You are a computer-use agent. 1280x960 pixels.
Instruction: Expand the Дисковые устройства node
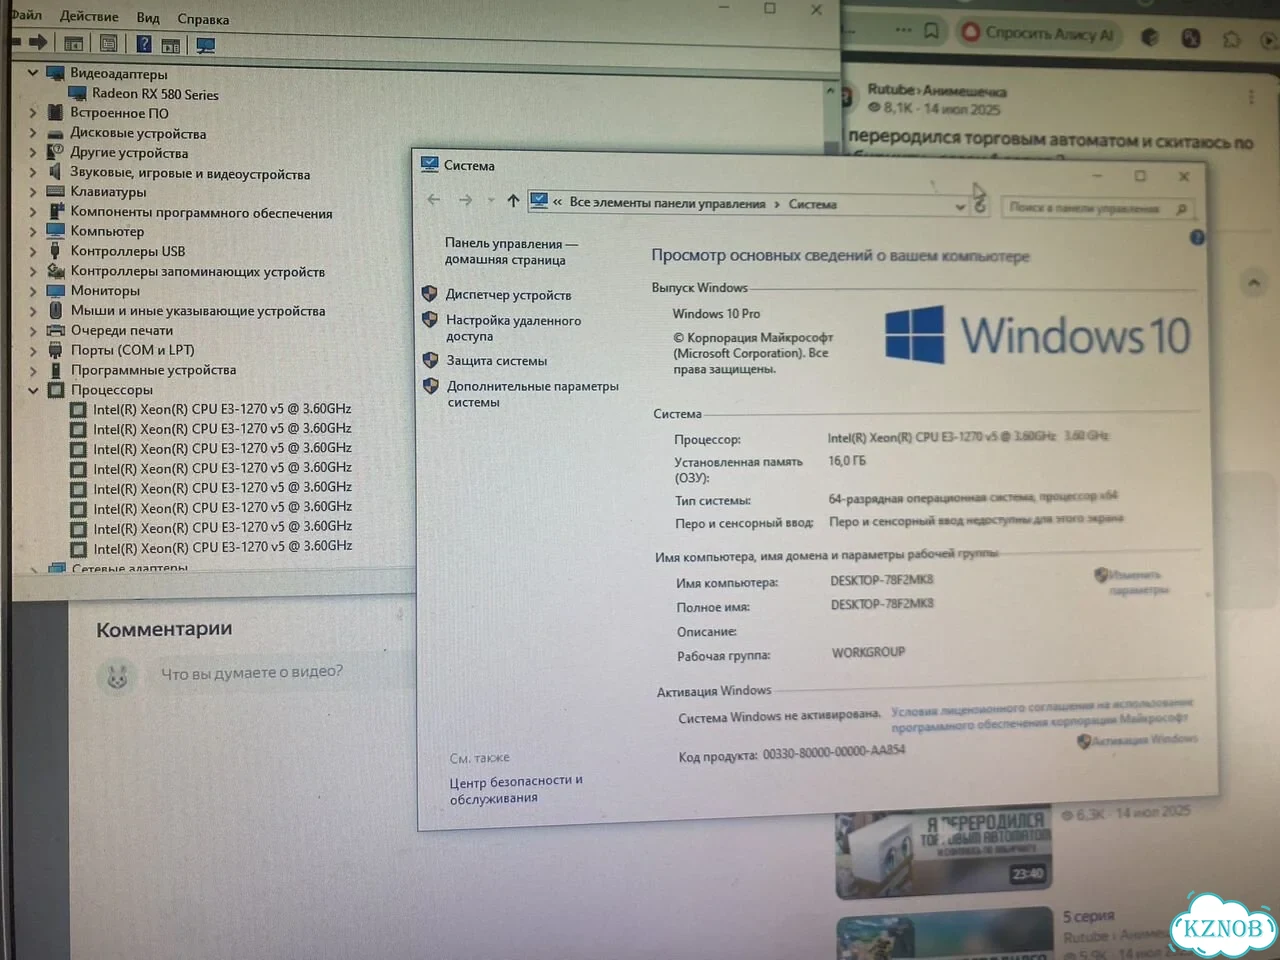tap(33, 132)
